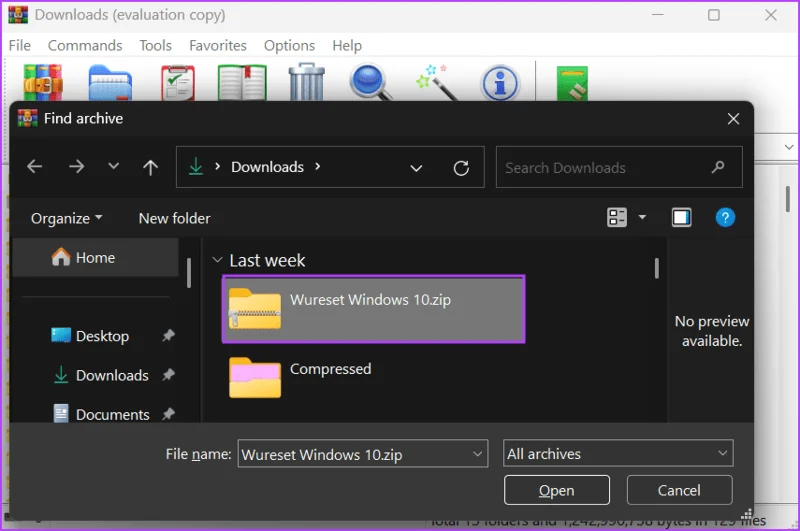Select Downloads in the navigation pane
This screenshot has height=531, width=800.
(x=112, y=375)
